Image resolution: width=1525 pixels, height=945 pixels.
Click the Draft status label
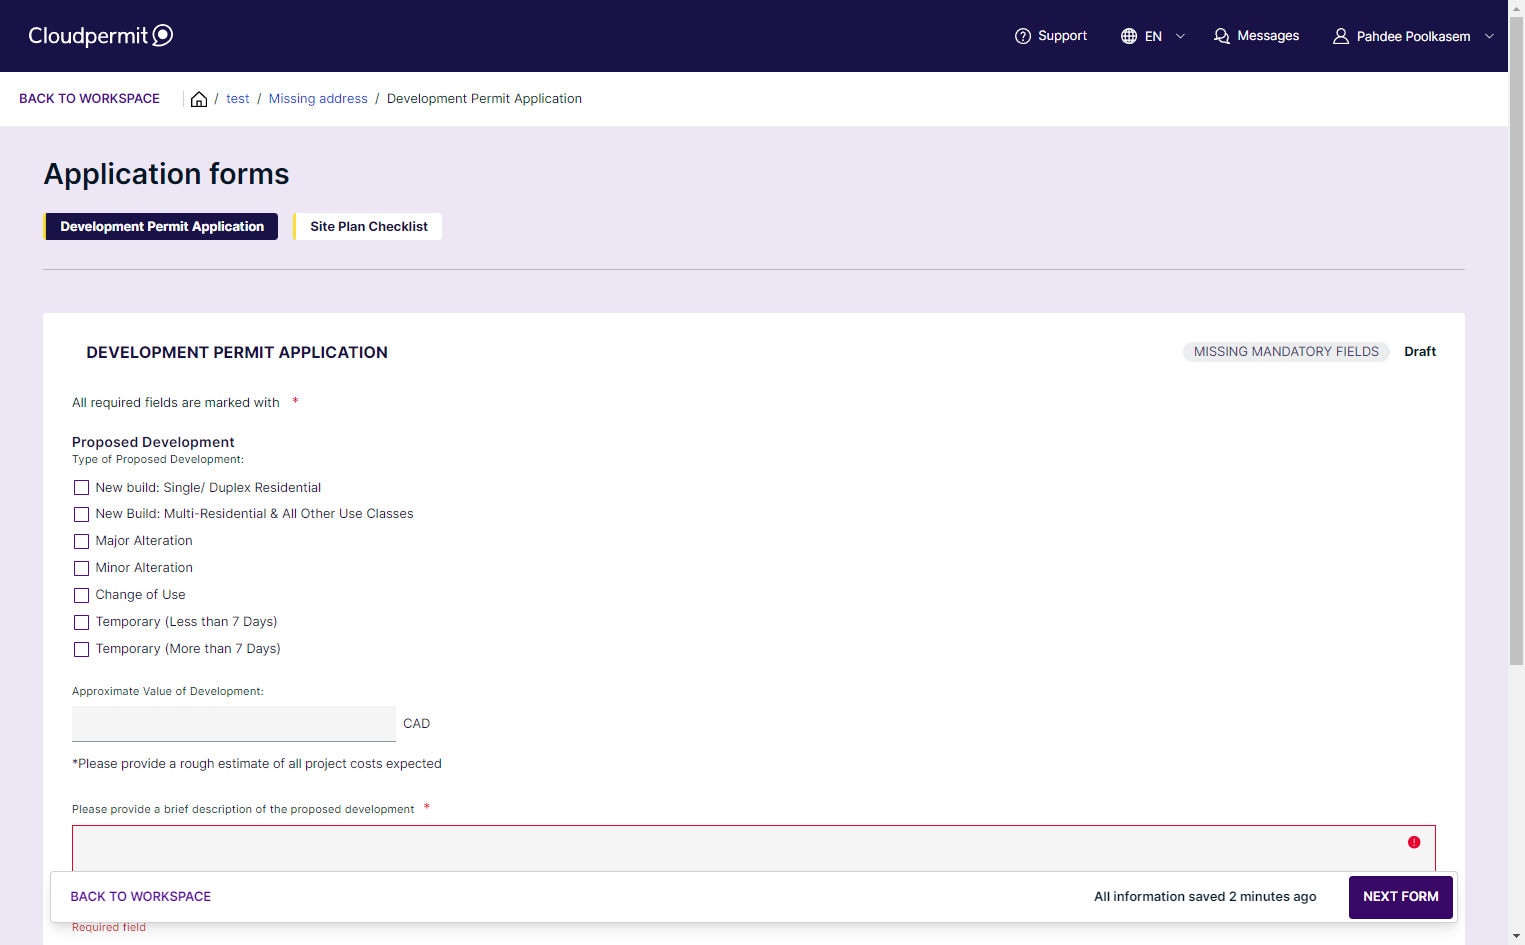point(1420,352)
